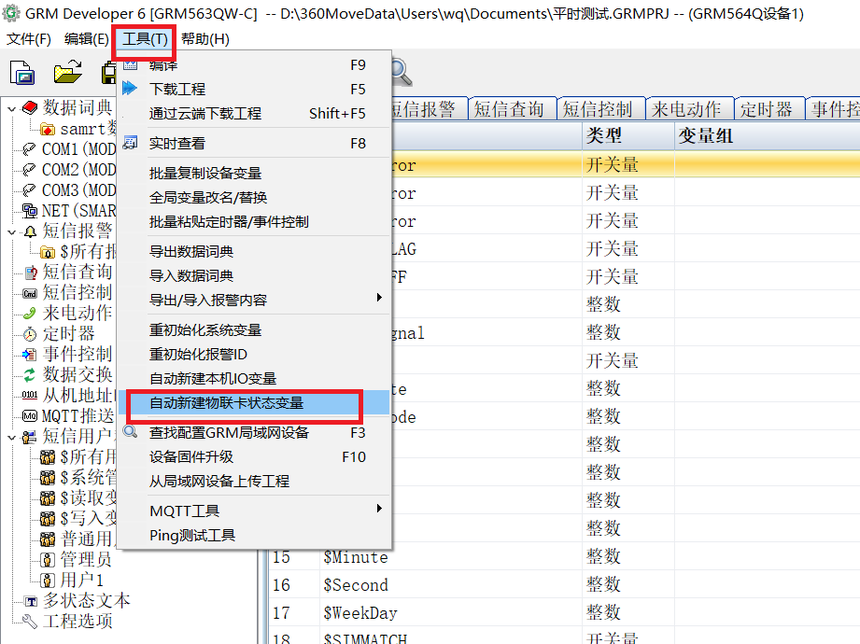
Task: Click the 多状态文本 T icon
Action: pyautogui.click(x=31, y=601)
